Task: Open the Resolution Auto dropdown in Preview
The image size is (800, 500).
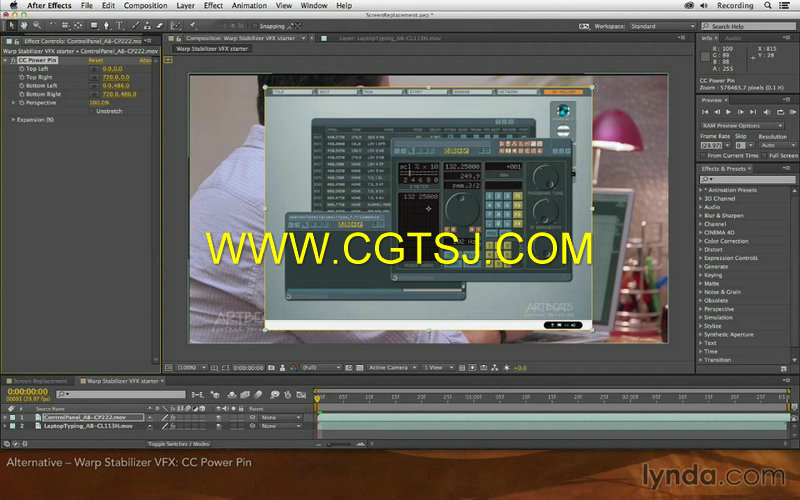Action: [x=778, y=145]
